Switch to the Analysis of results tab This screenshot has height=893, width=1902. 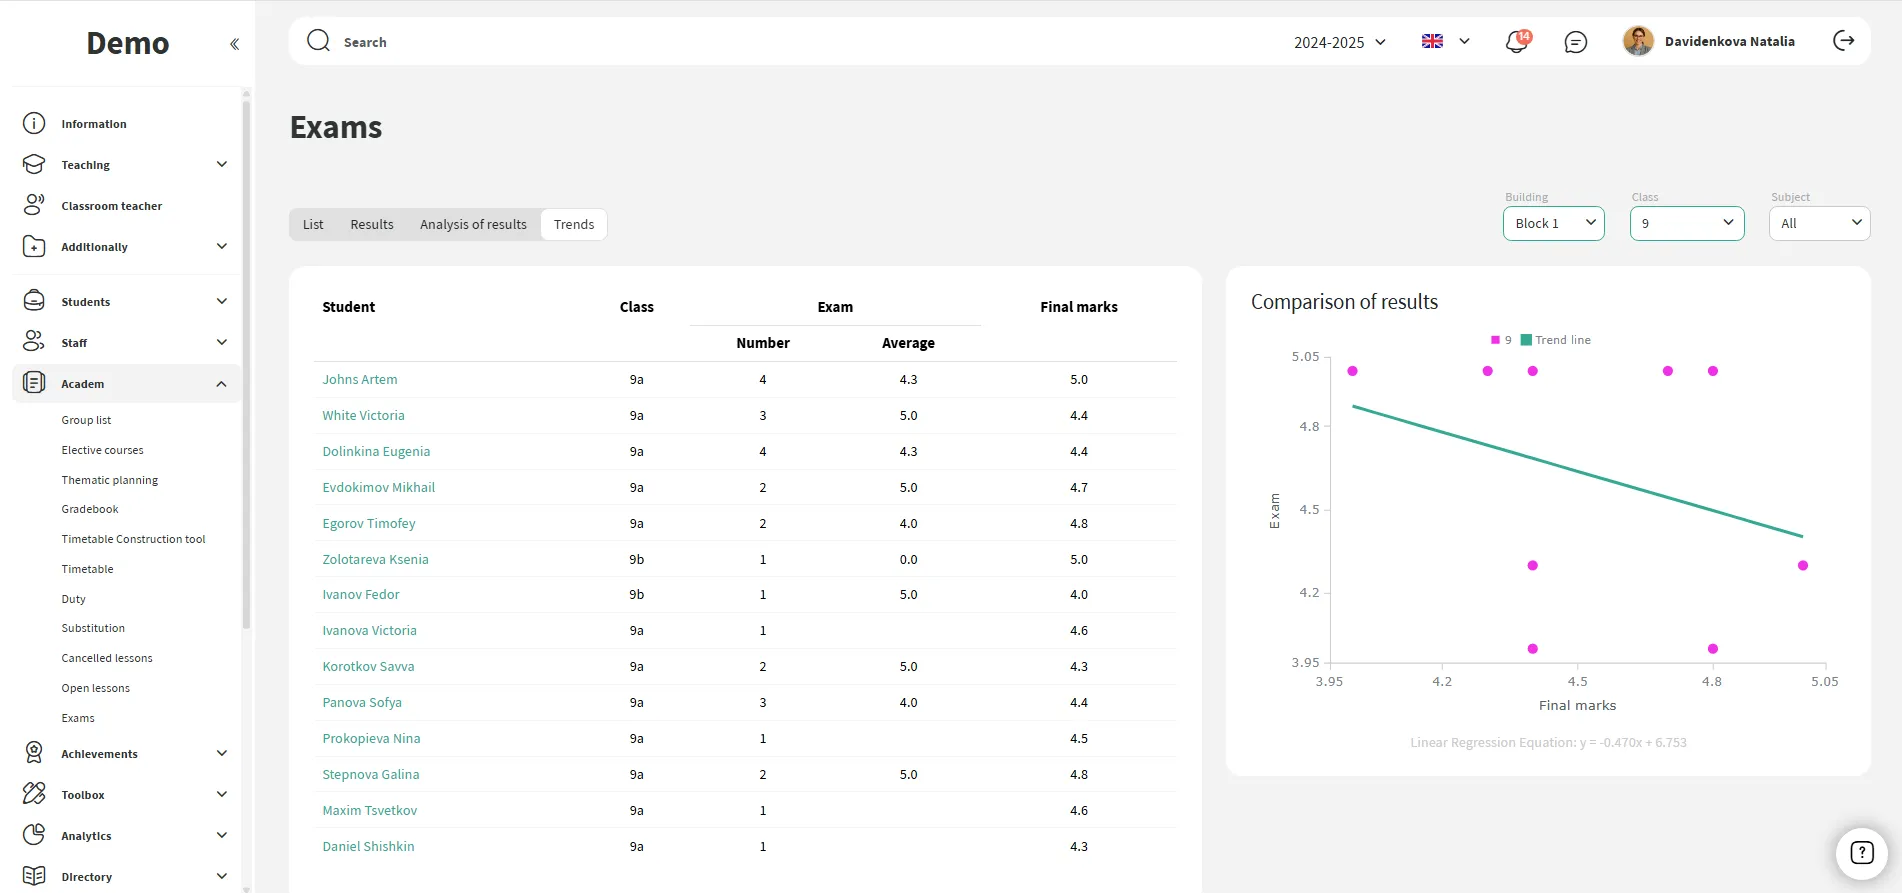[x=473, y=225]
